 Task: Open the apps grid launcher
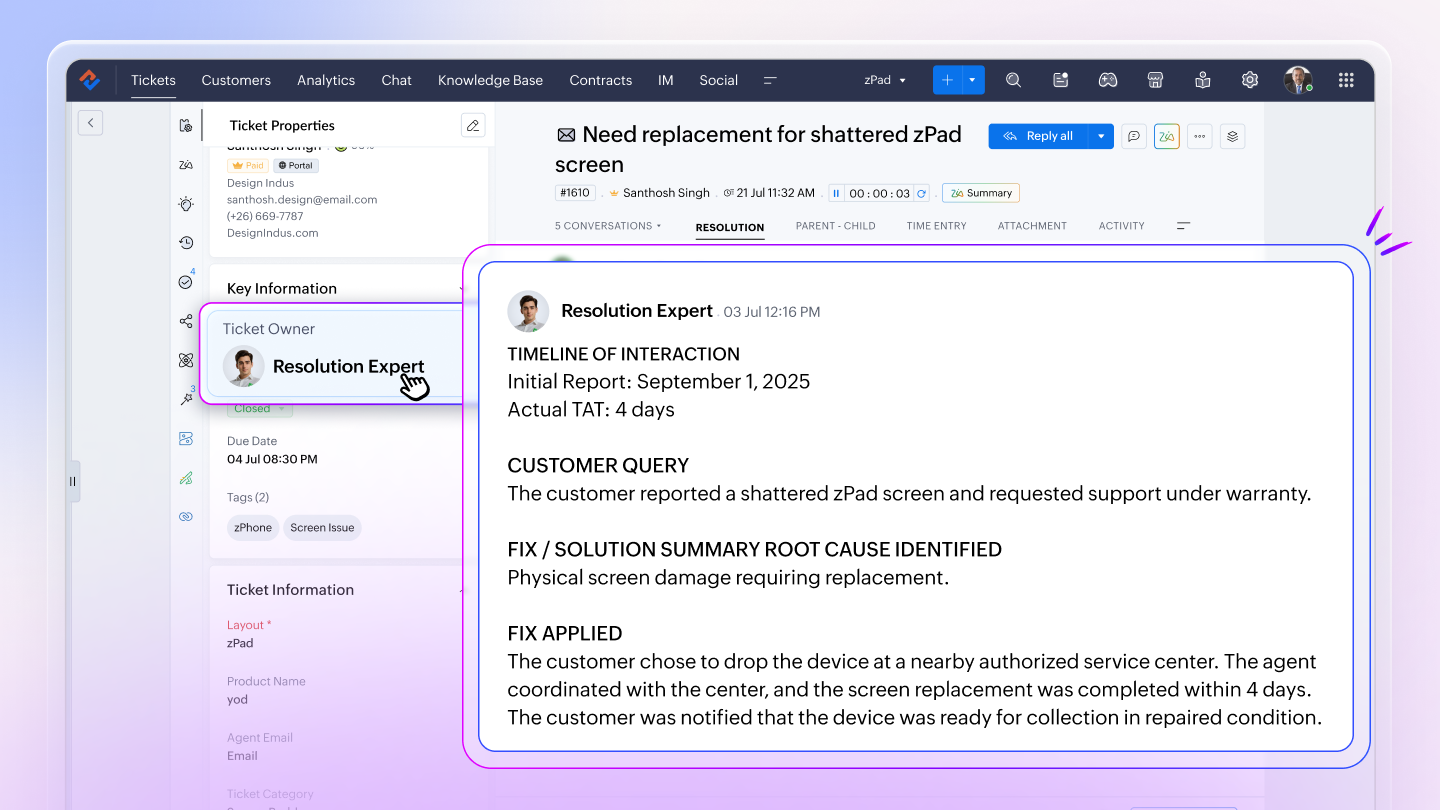[x=1346, y=80]
